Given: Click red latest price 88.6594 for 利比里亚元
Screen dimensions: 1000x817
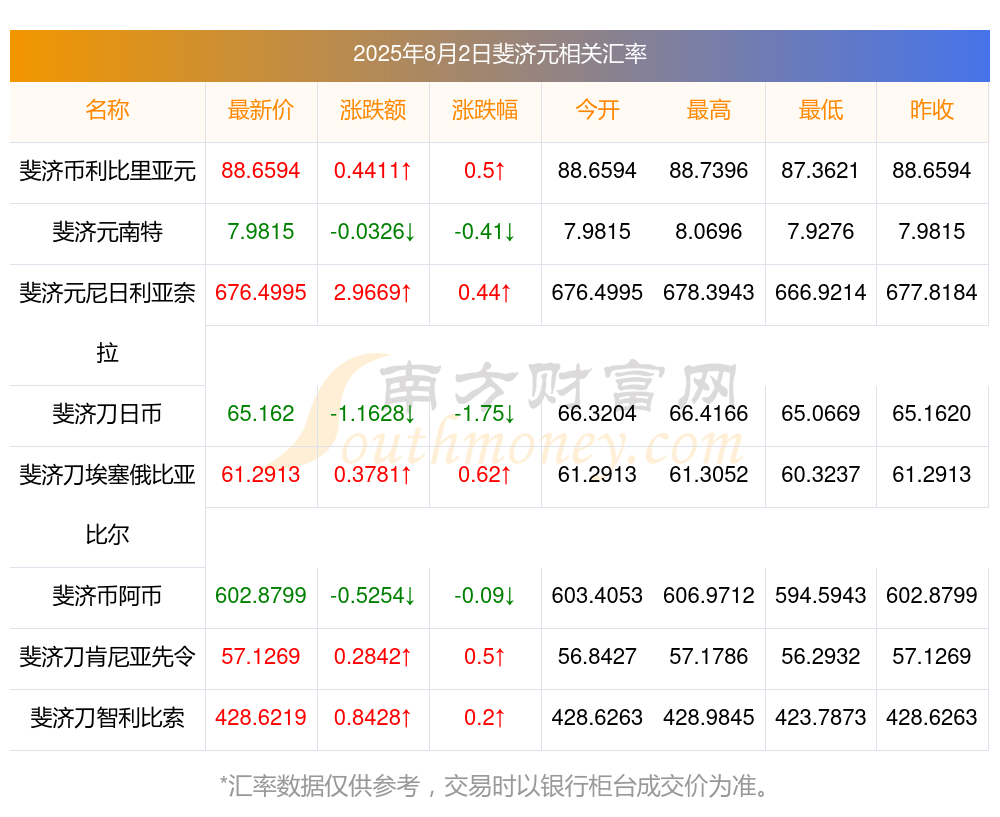Looking at the screenshot, I should [x=261, y=170].
